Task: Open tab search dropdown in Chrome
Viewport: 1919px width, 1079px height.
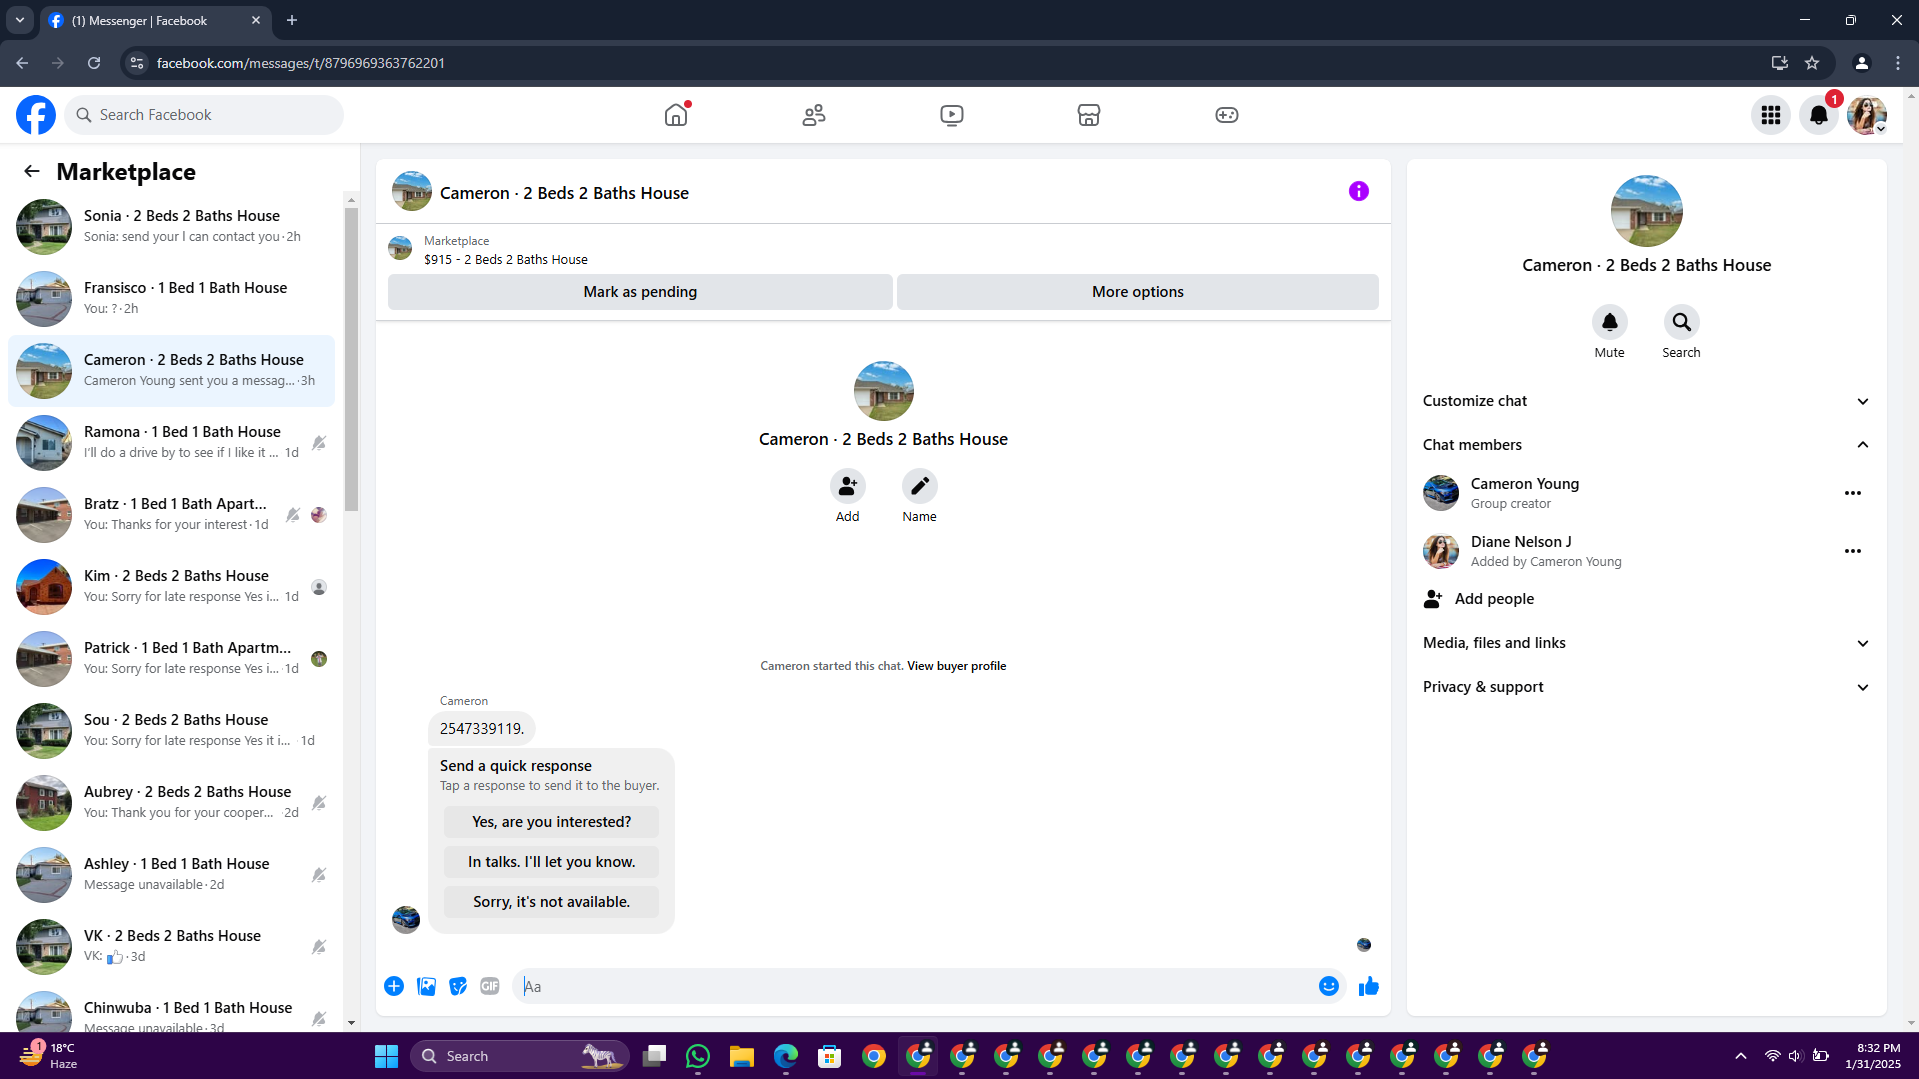Action: tap(20, 20)
